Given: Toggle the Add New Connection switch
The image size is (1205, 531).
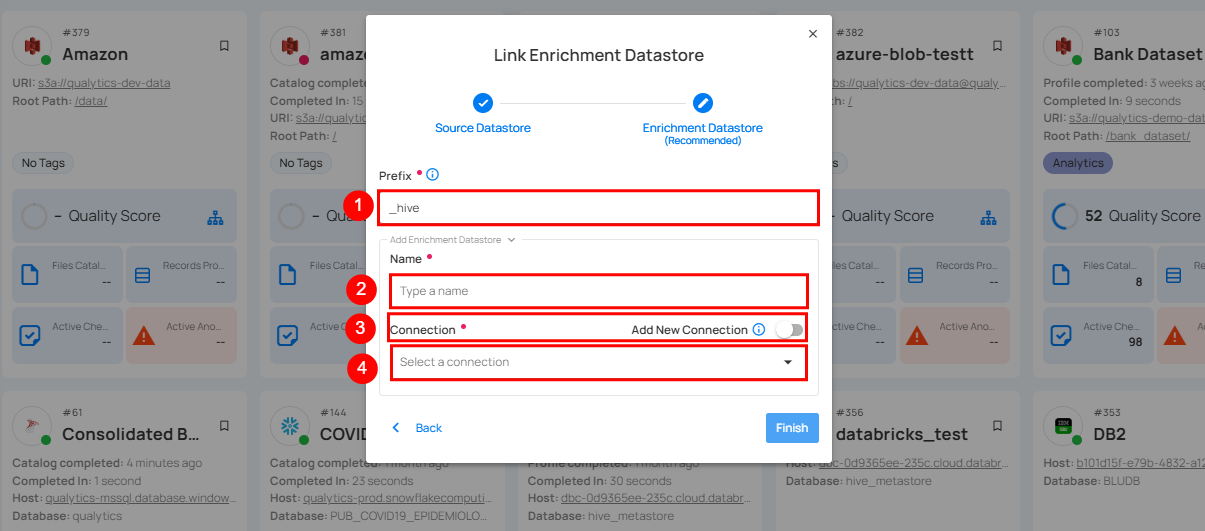Looking at the screenshot, I should click(x=789, y=330).
